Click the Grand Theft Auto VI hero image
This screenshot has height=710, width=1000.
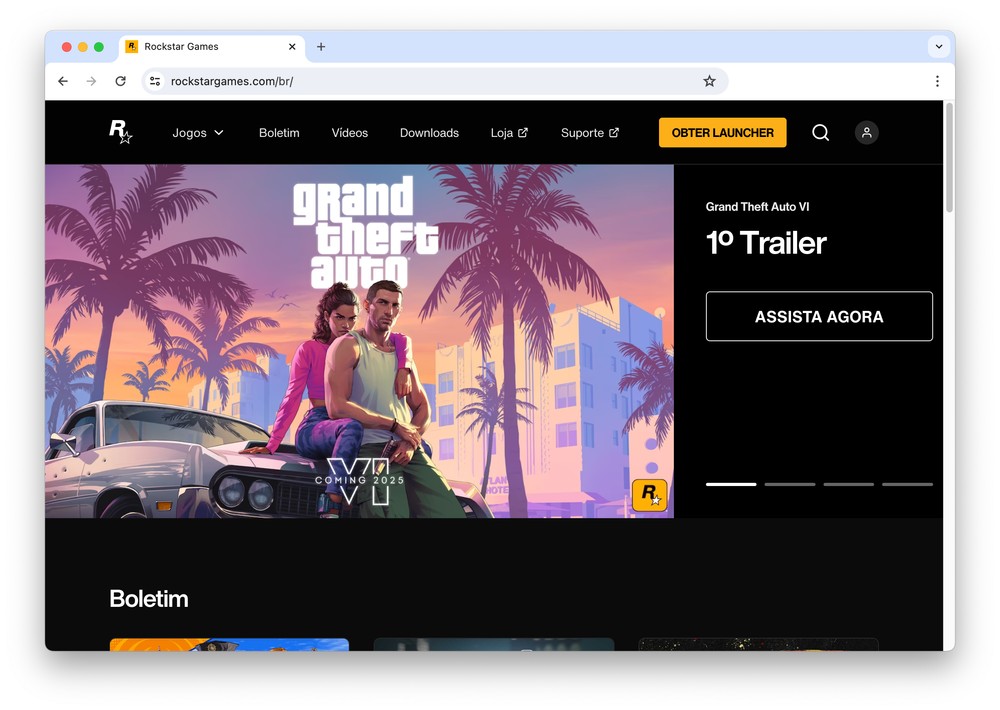click(x=359, y=341)
